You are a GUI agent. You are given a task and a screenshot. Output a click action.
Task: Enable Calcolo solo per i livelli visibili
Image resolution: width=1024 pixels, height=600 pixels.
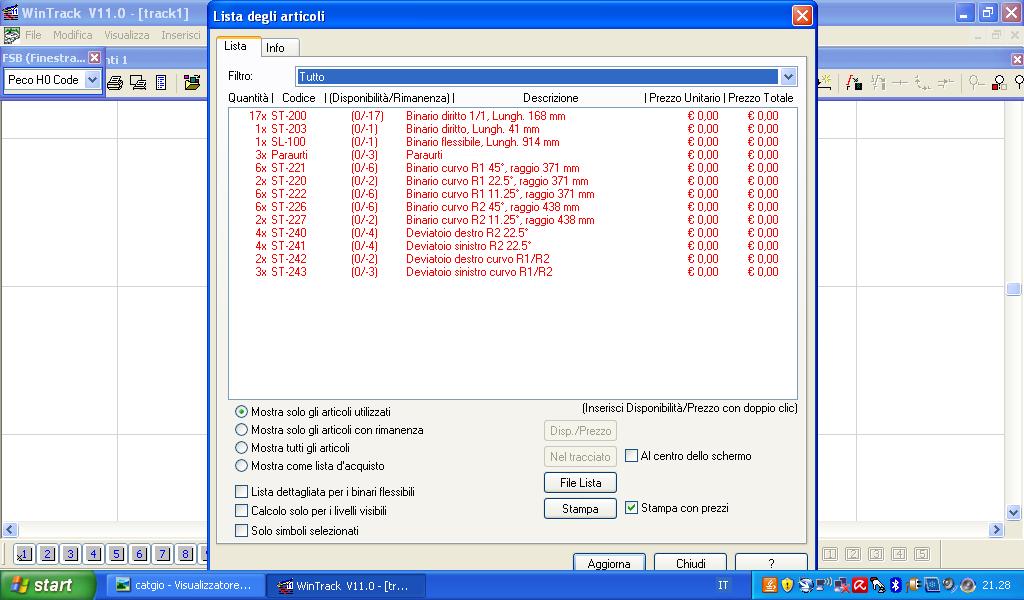point(242,511)
